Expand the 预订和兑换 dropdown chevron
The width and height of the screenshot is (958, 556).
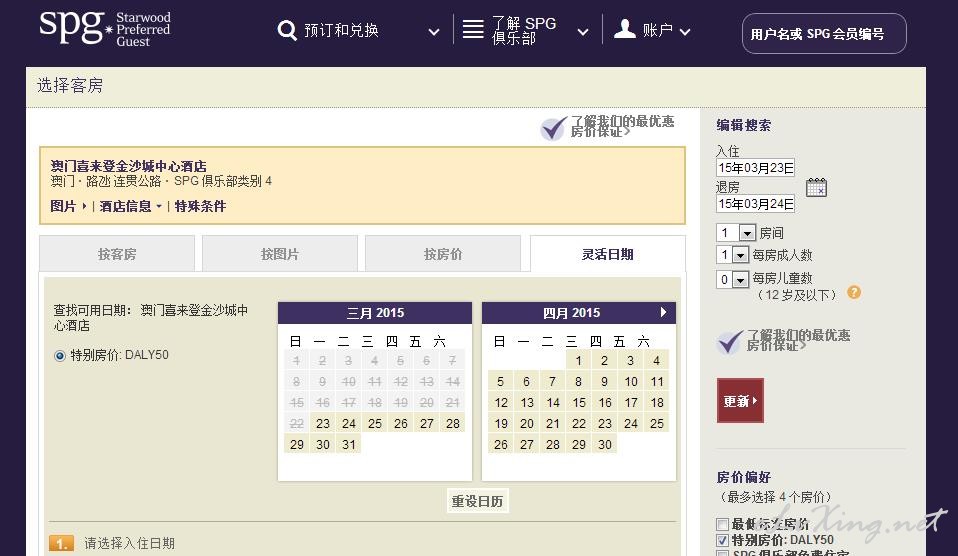434,32
